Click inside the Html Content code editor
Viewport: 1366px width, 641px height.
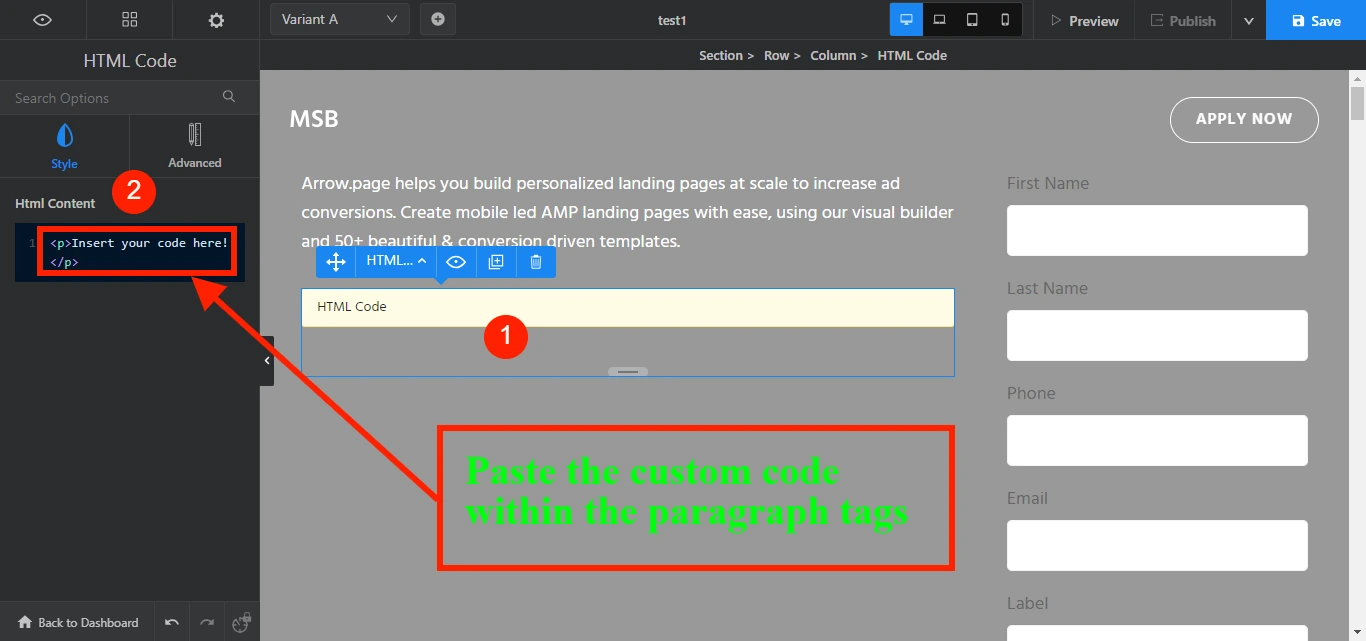click(130, 252)
